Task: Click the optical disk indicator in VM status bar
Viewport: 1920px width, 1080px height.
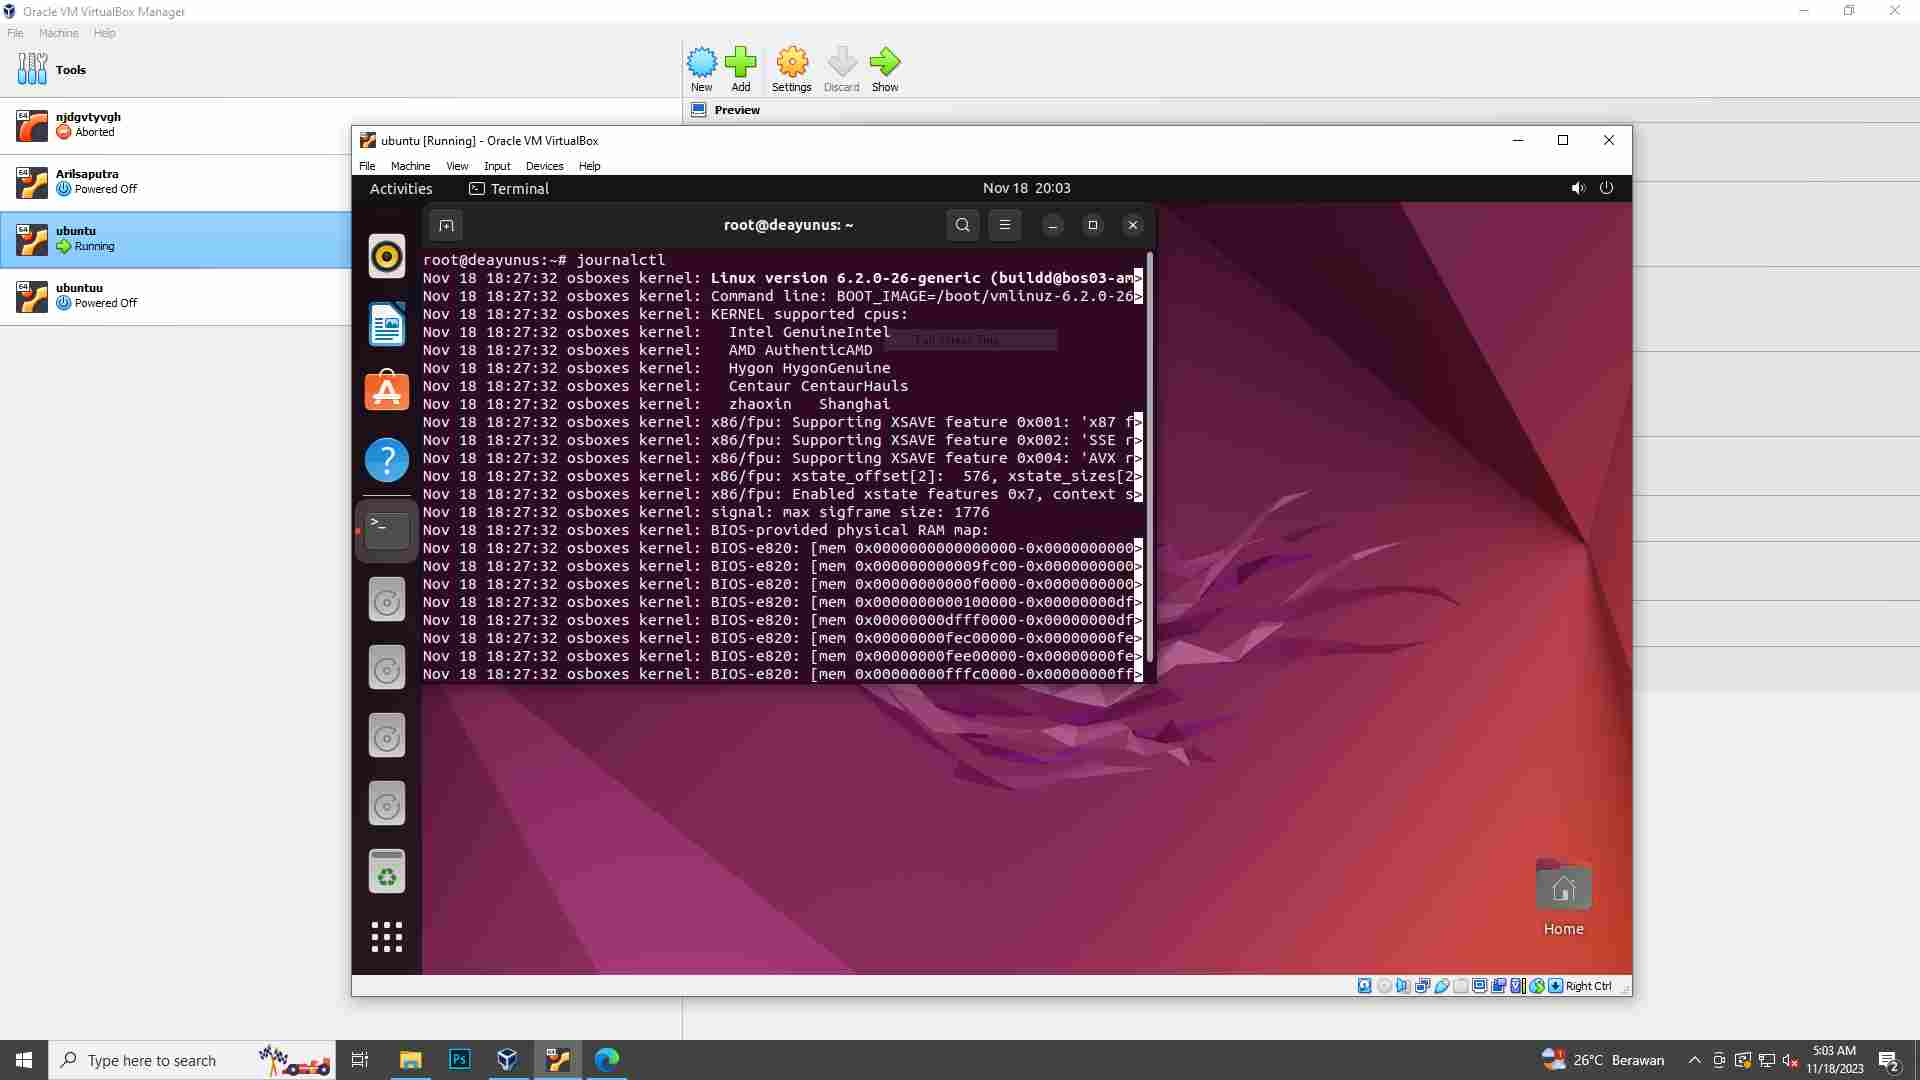Action: 1384,986
